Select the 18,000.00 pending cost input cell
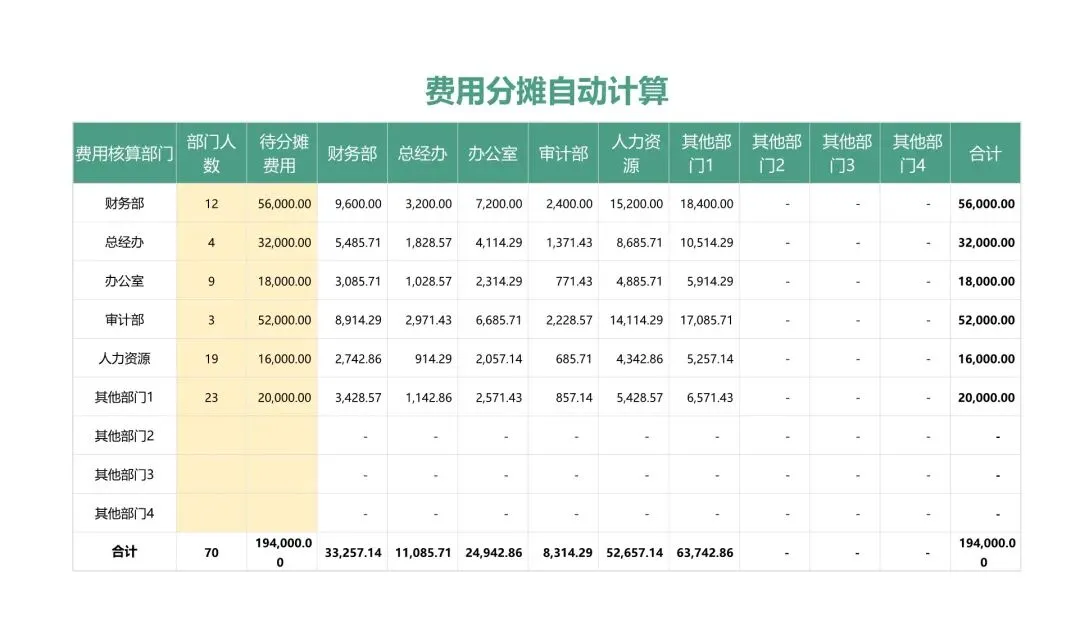 pyautogui.click(x=282, y=280)
